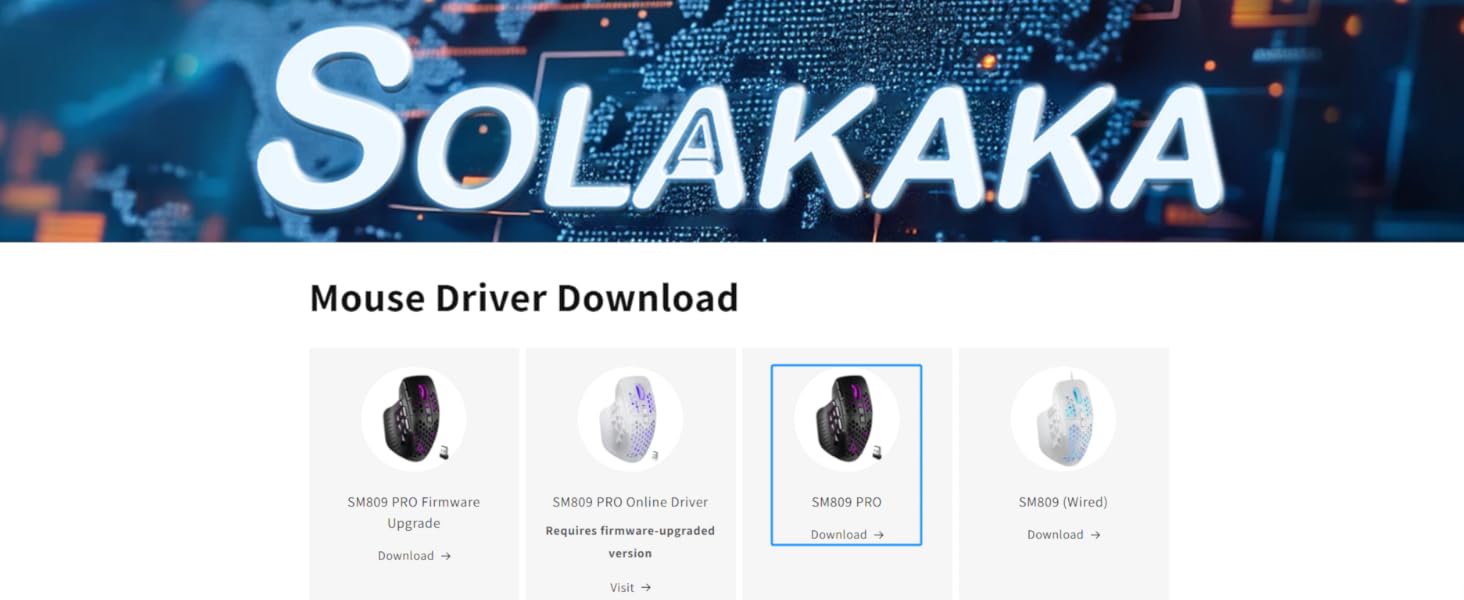Screen dimensions: 1464x600
Task: Click the arrow icon beside SM809 (Wired) Download
Action: click(1096, 535)
